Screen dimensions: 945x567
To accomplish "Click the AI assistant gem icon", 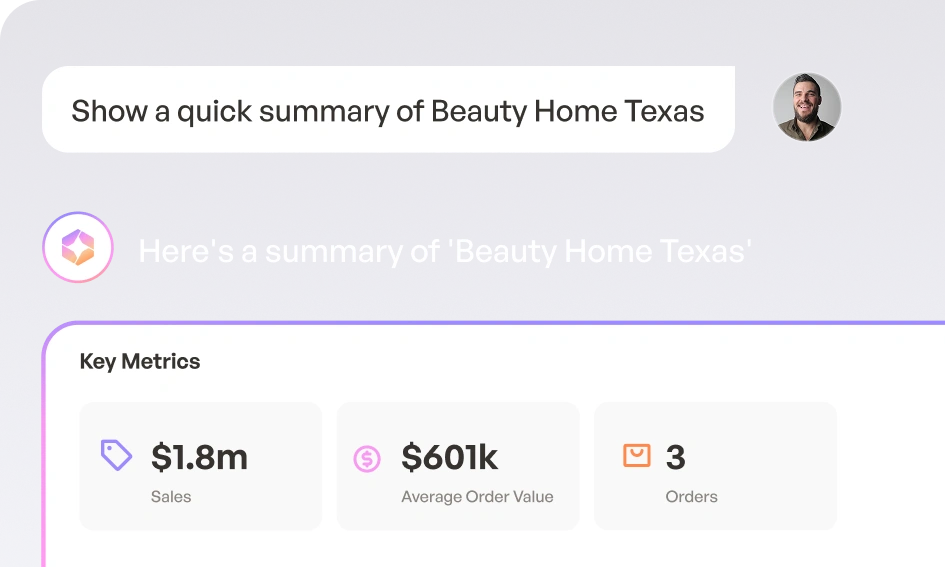I will tap(77, 248).
